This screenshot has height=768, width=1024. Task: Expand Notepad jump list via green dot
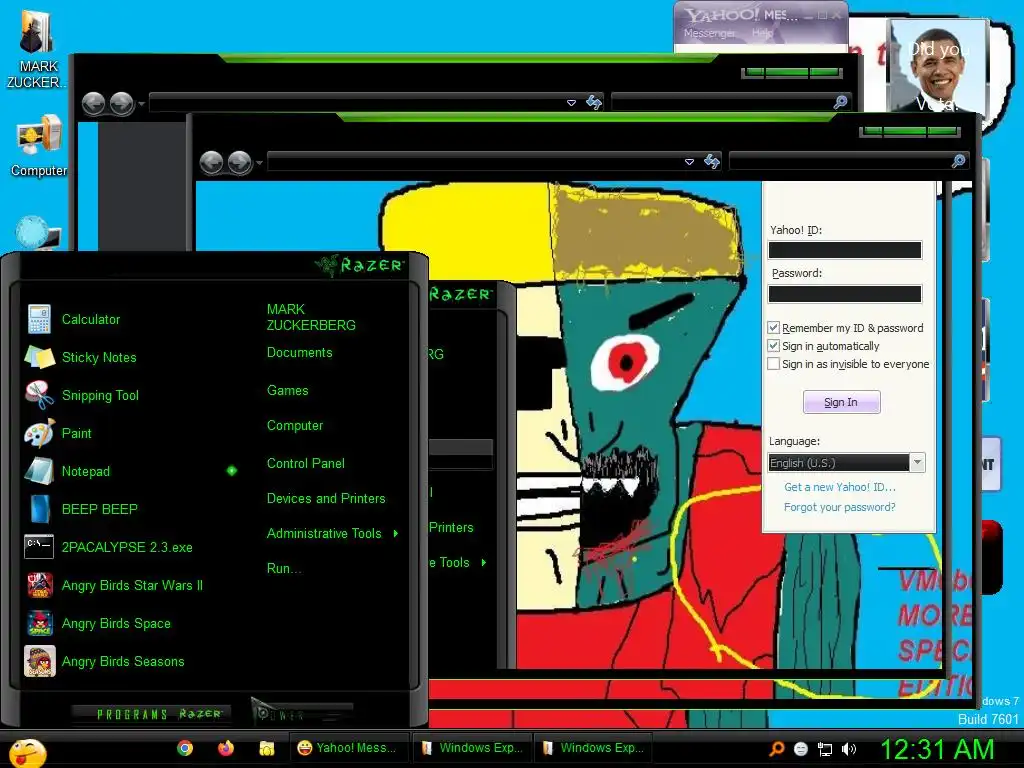[x=232, y=471]
